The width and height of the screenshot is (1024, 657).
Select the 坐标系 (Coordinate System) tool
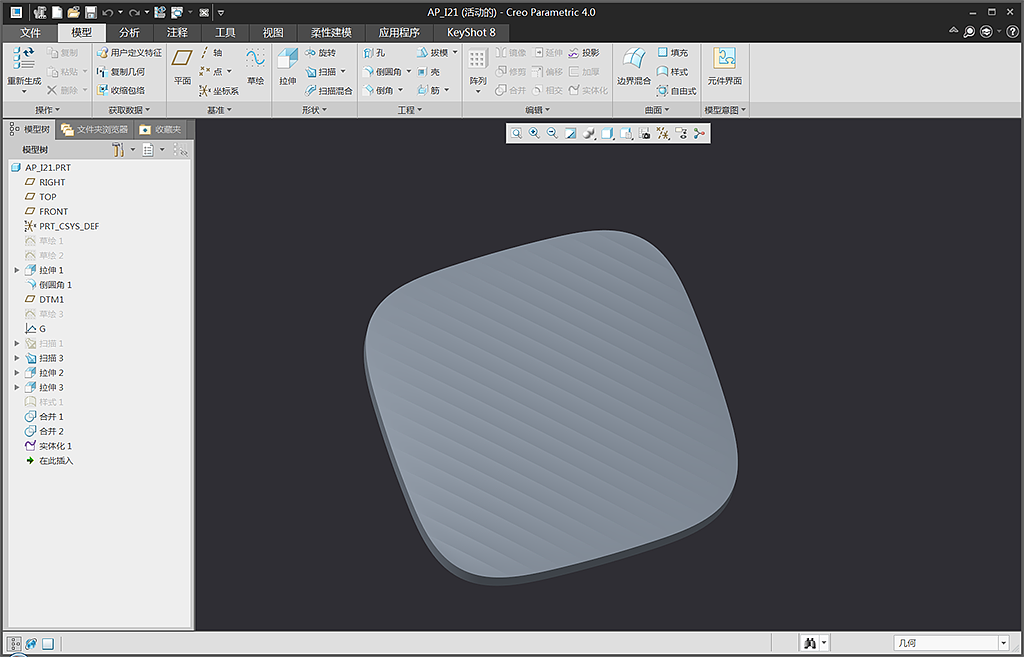tap(219, 91)
